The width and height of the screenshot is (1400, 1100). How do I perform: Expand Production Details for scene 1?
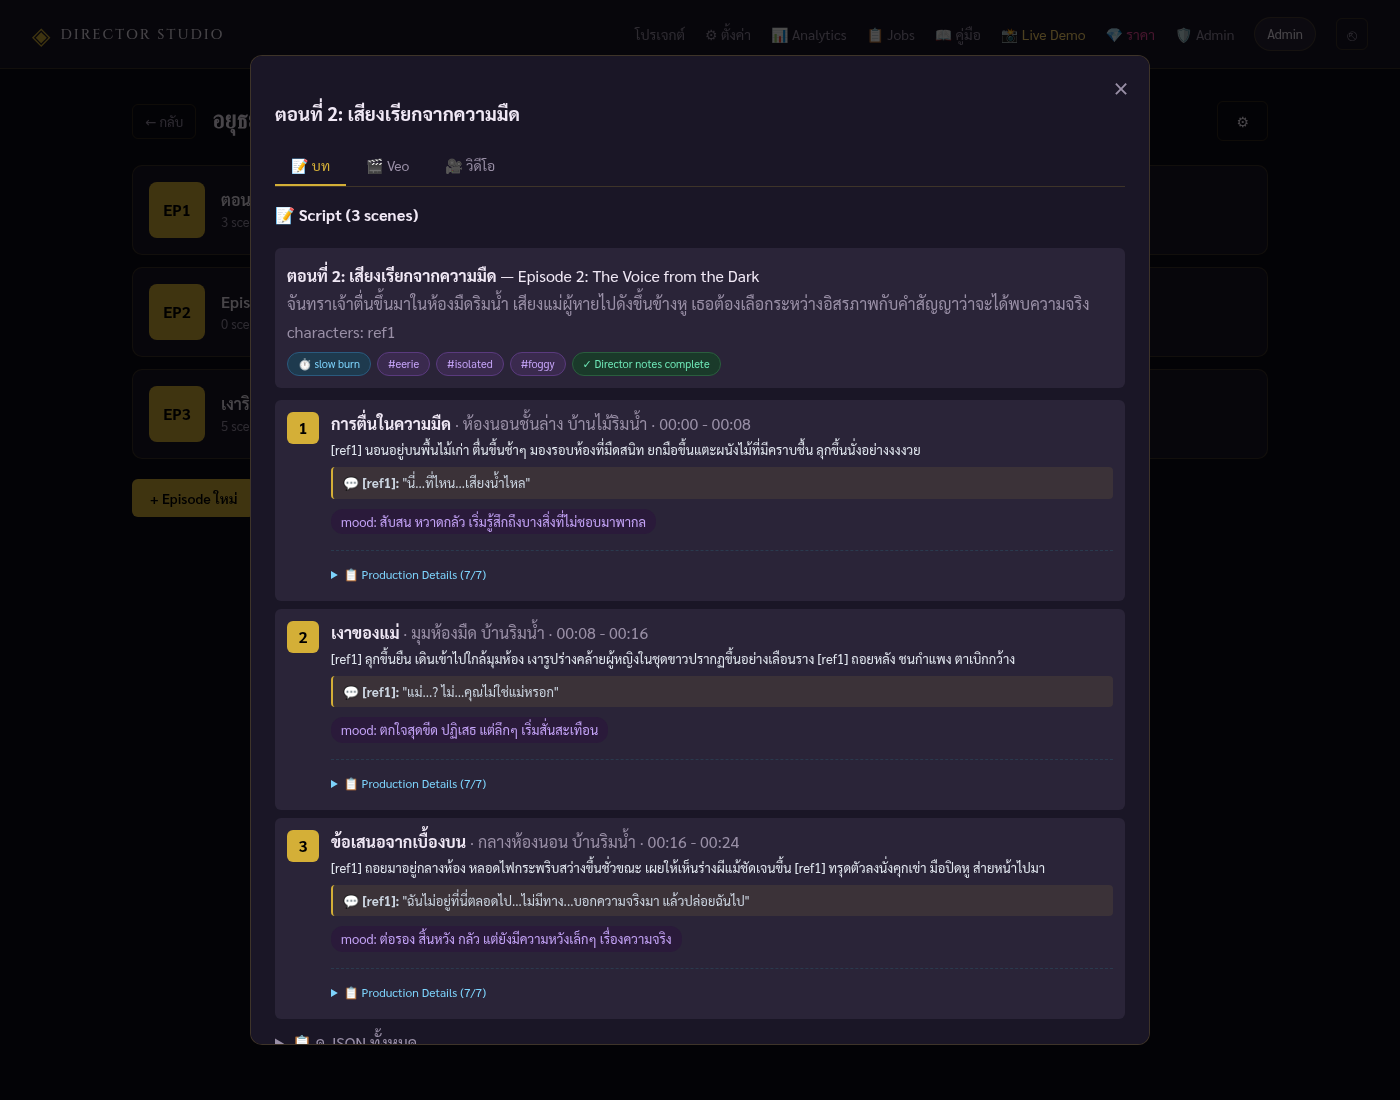click(409, 575)
